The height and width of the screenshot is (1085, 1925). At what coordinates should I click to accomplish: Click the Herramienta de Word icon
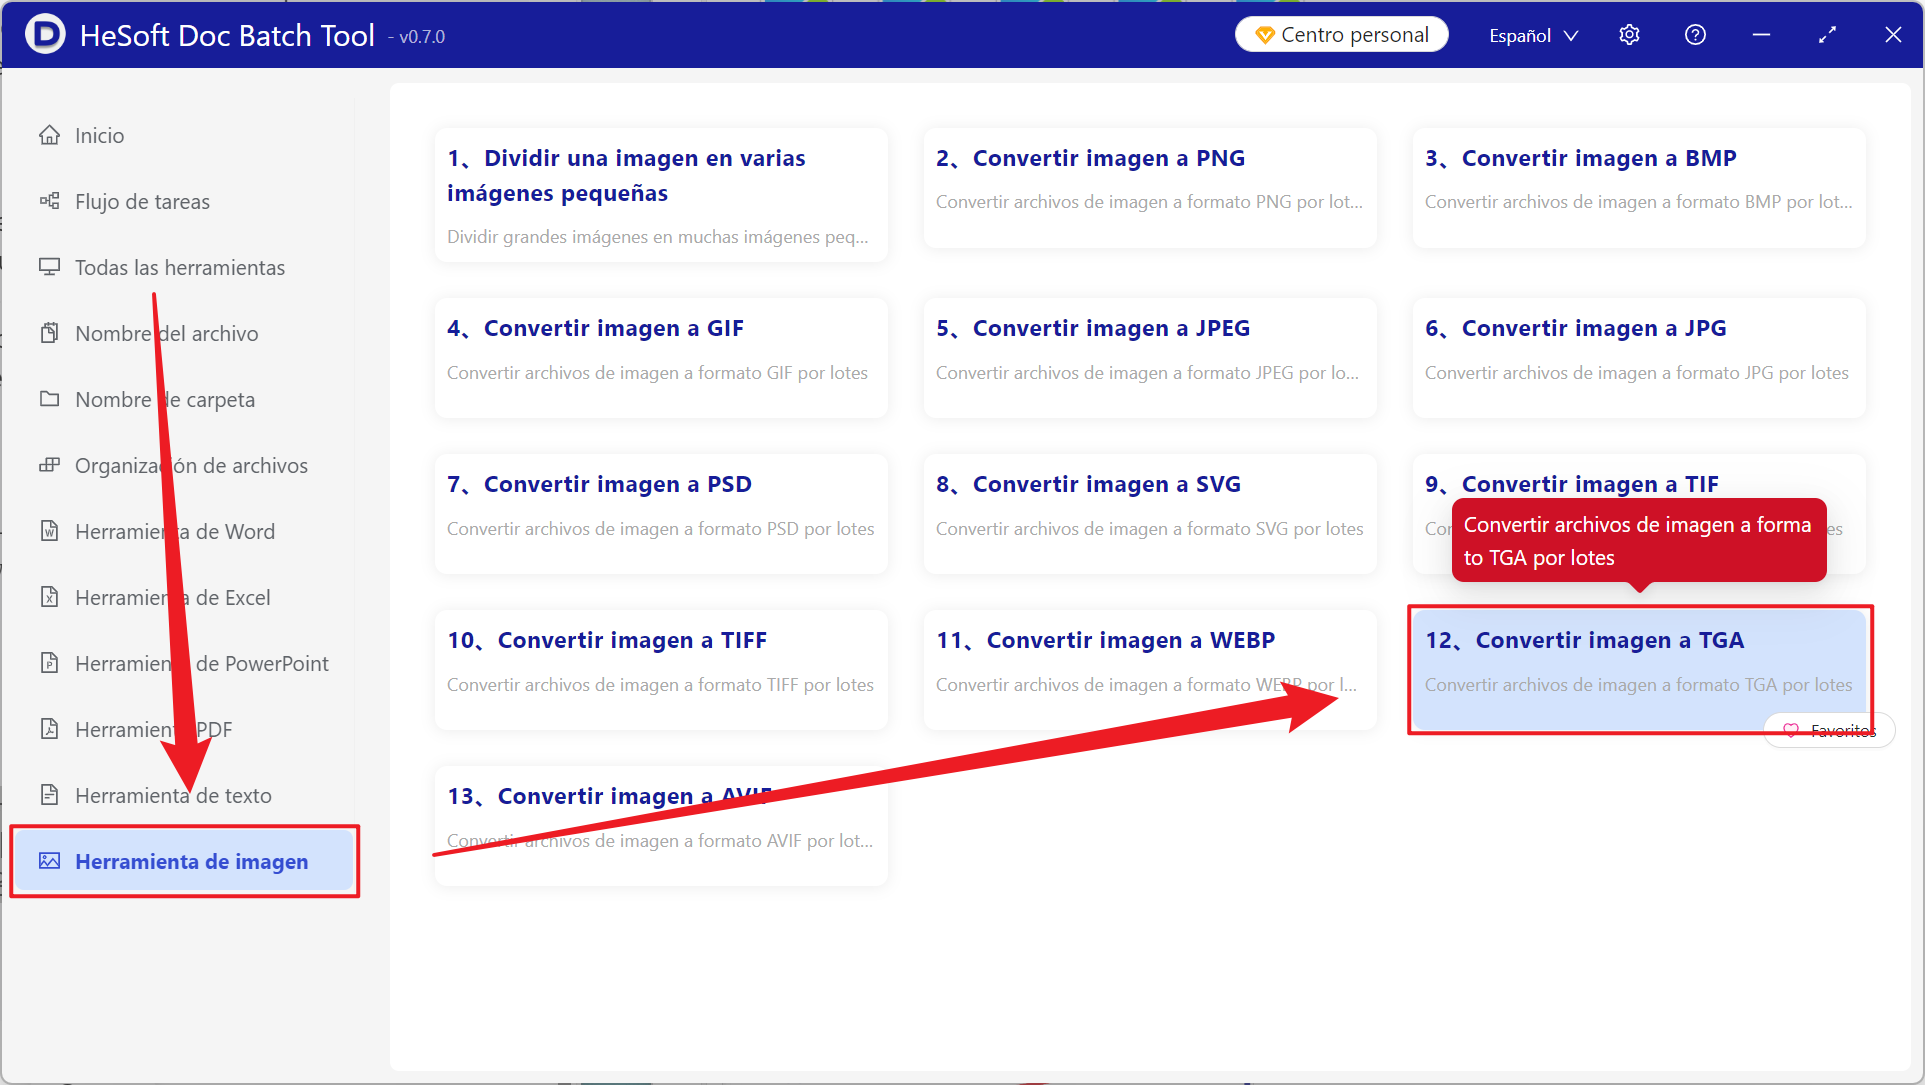49,531
